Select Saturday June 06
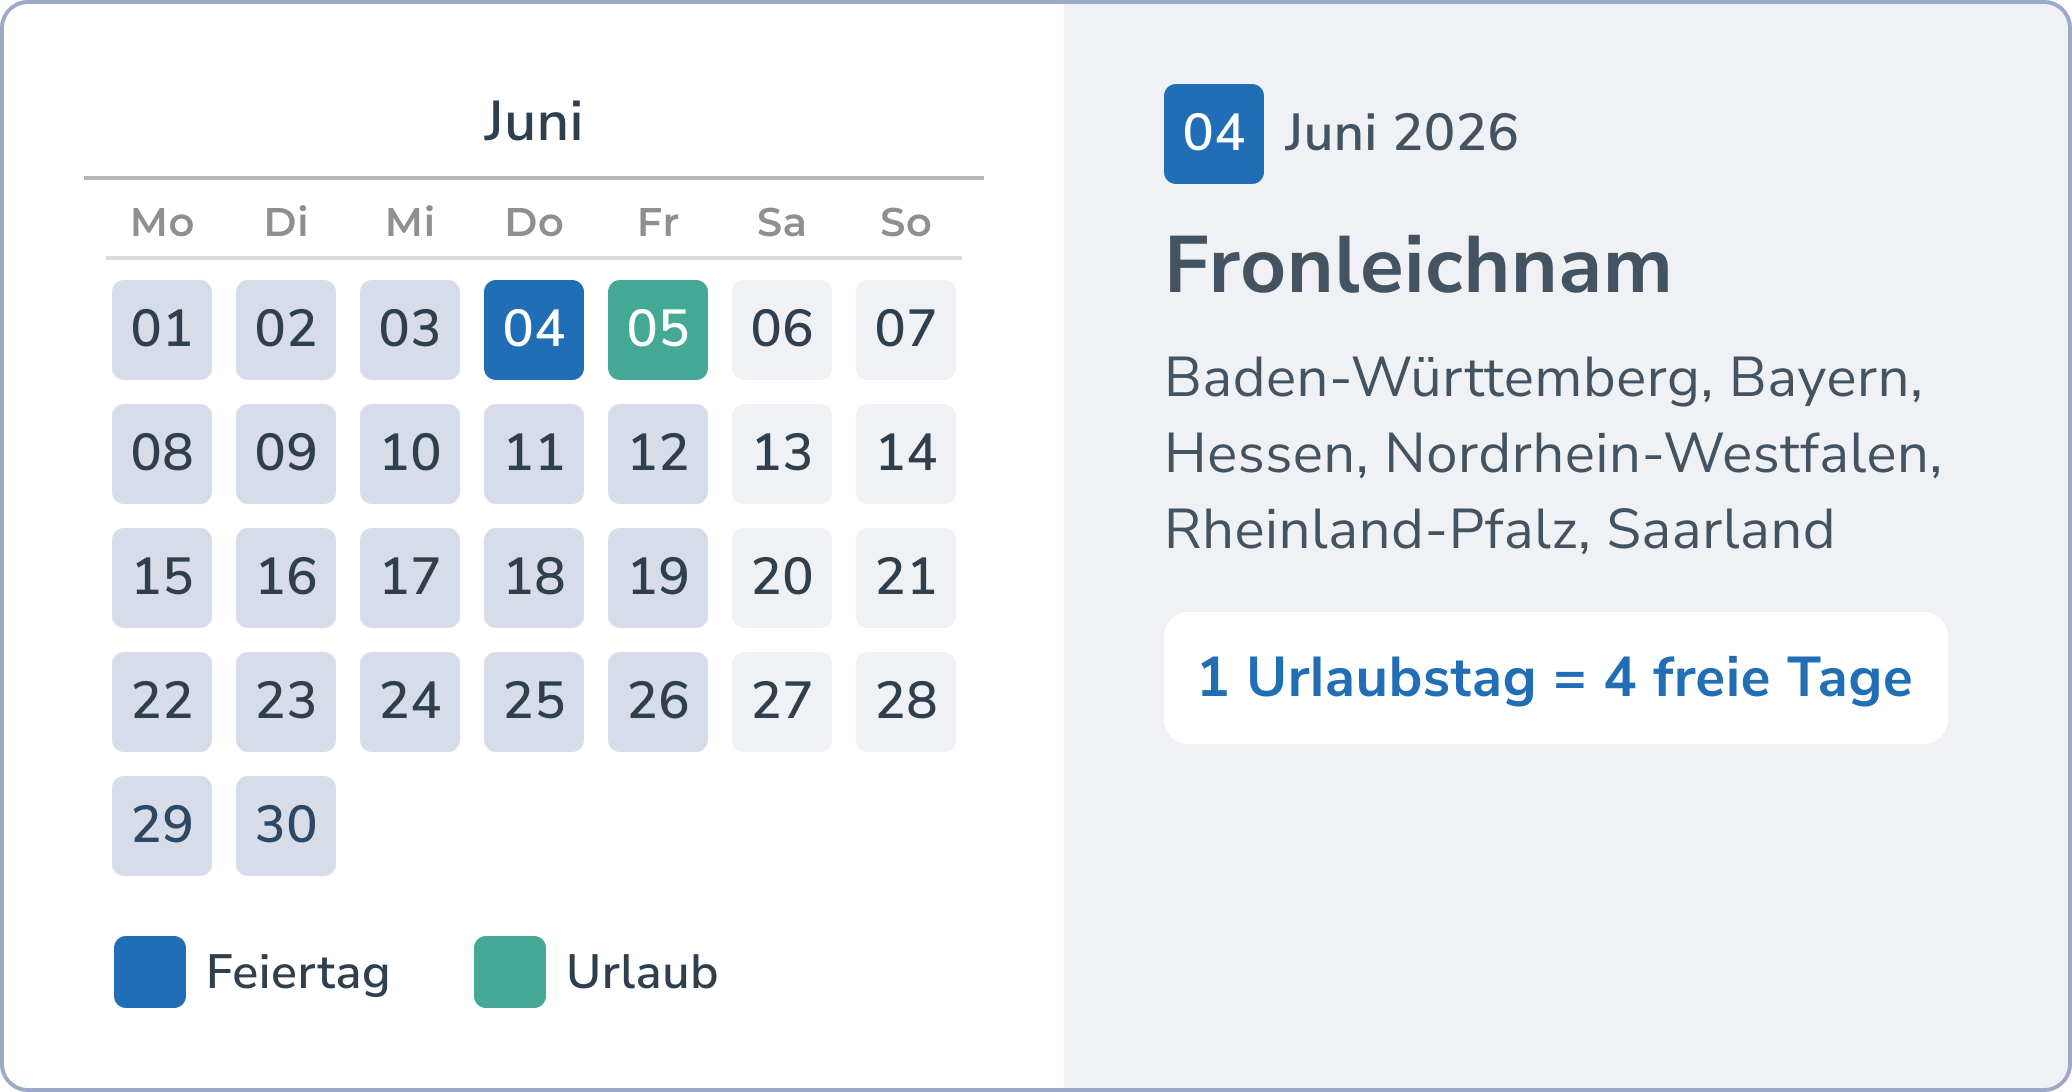 point(782,329)
